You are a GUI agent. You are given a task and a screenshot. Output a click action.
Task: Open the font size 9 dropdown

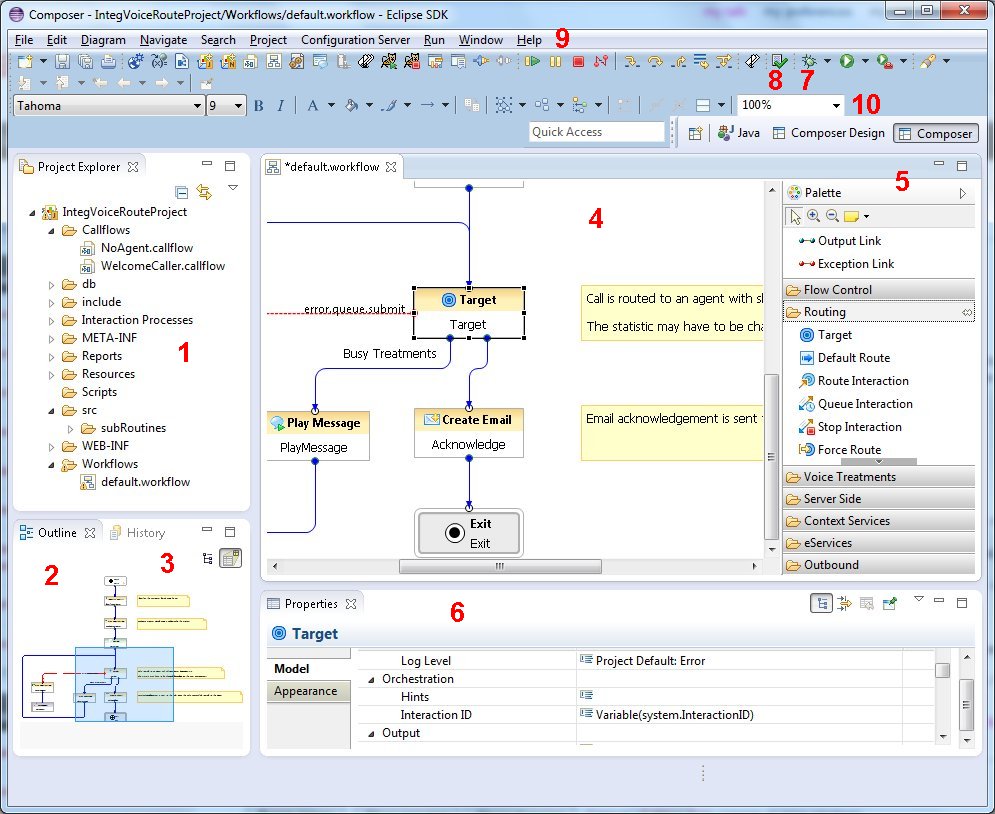pyautogui.click(x=238, y=106)
